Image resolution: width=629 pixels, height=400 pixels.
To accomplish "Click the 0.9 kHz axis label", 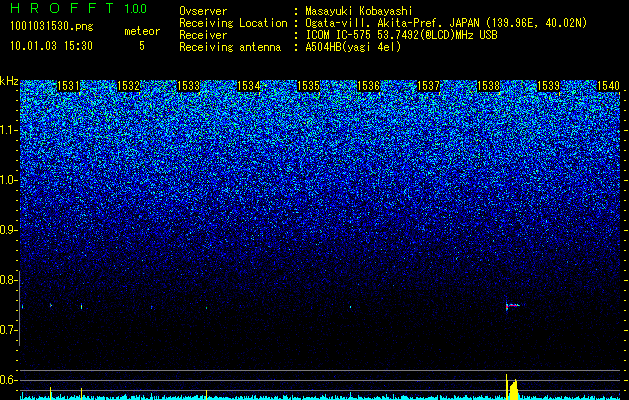I will pos(9,230).
